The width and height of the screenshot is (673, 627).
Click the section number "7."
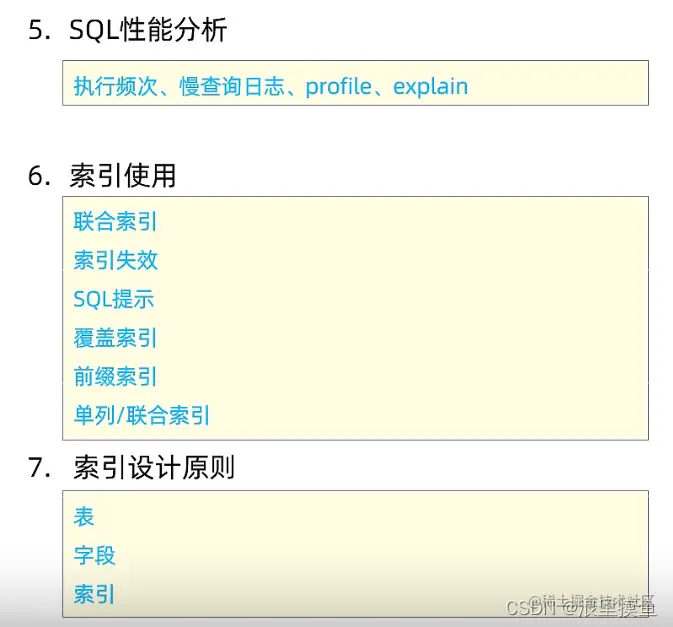[x=39, y=468]
